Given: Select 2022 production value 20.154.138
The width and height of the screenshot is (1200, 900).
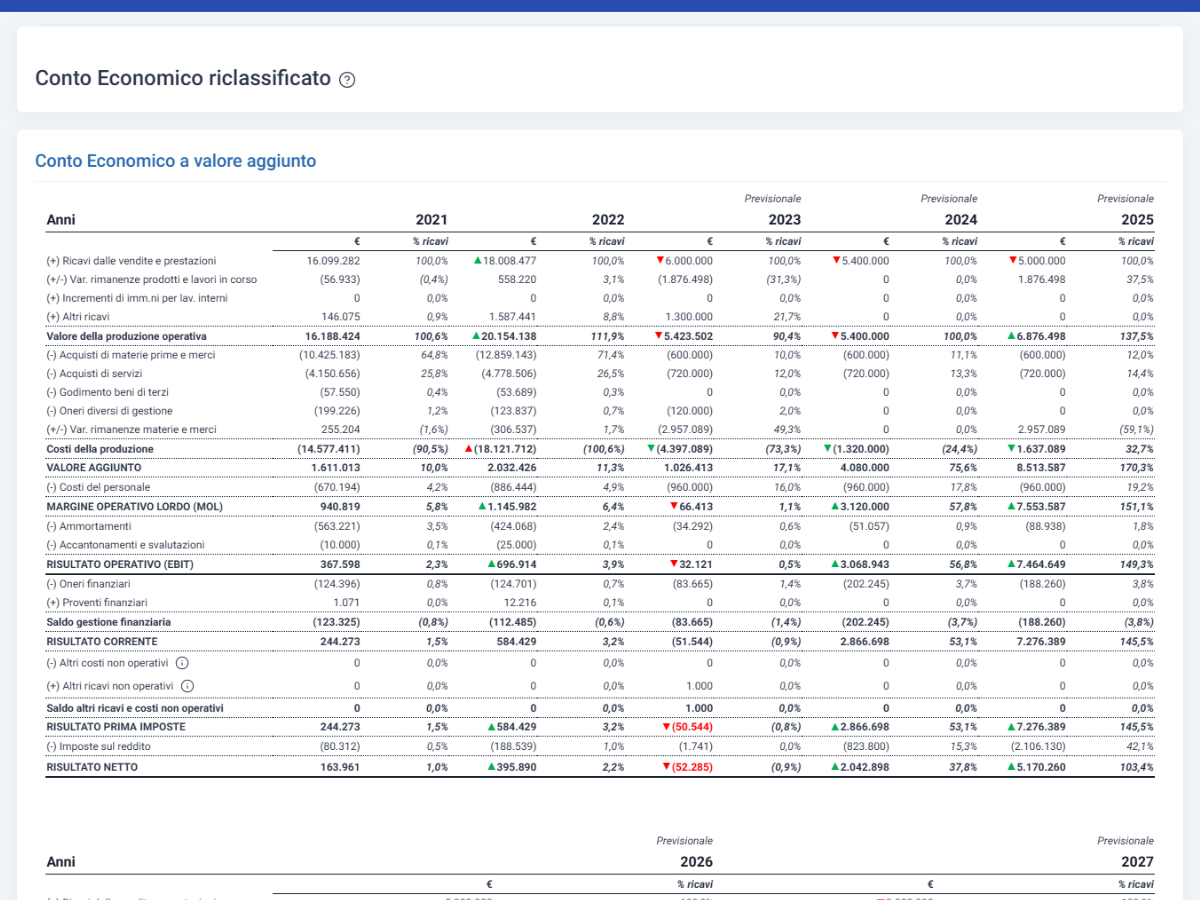Looking at the screenshot, I should coord(509,336).
